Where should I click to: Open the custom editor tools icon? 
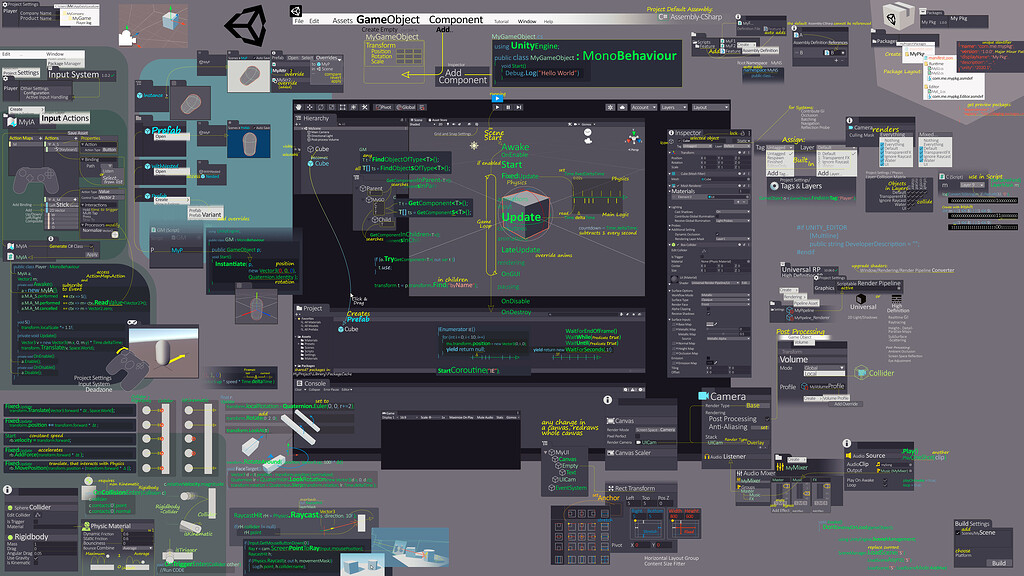coord(365,107)
